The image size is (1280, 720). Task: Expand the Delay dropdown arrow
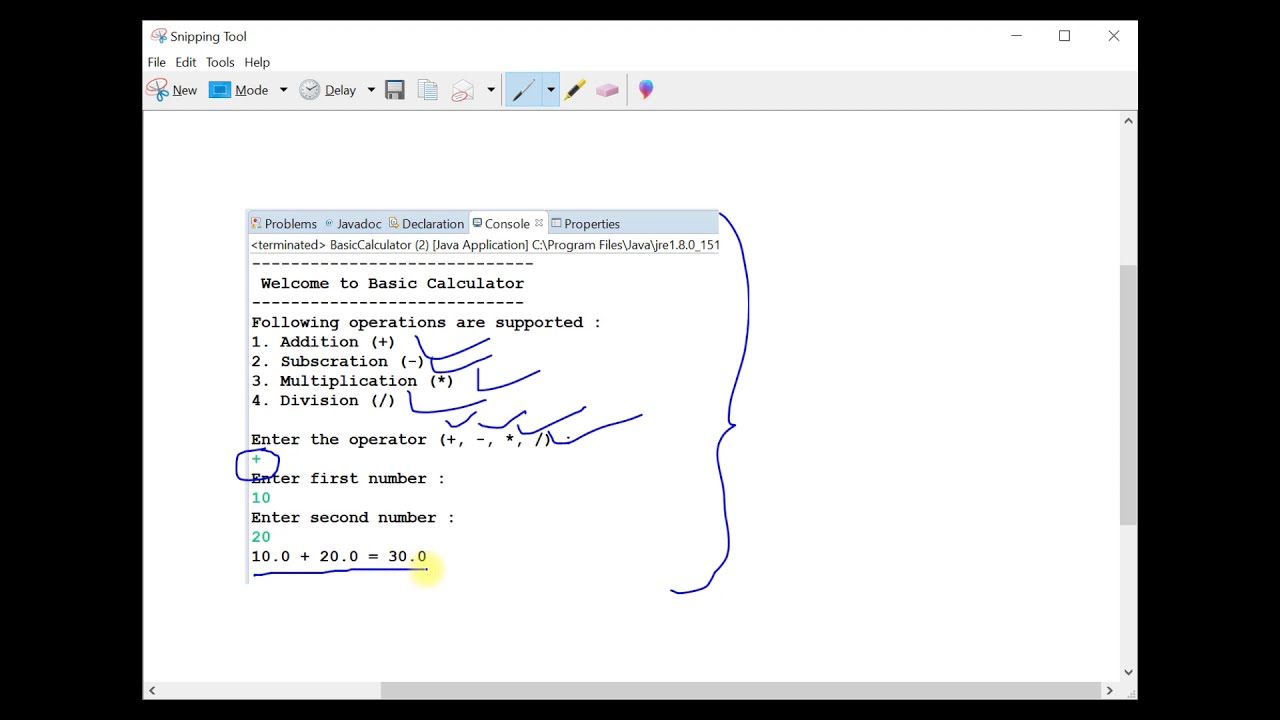click(x=371, y=90)
